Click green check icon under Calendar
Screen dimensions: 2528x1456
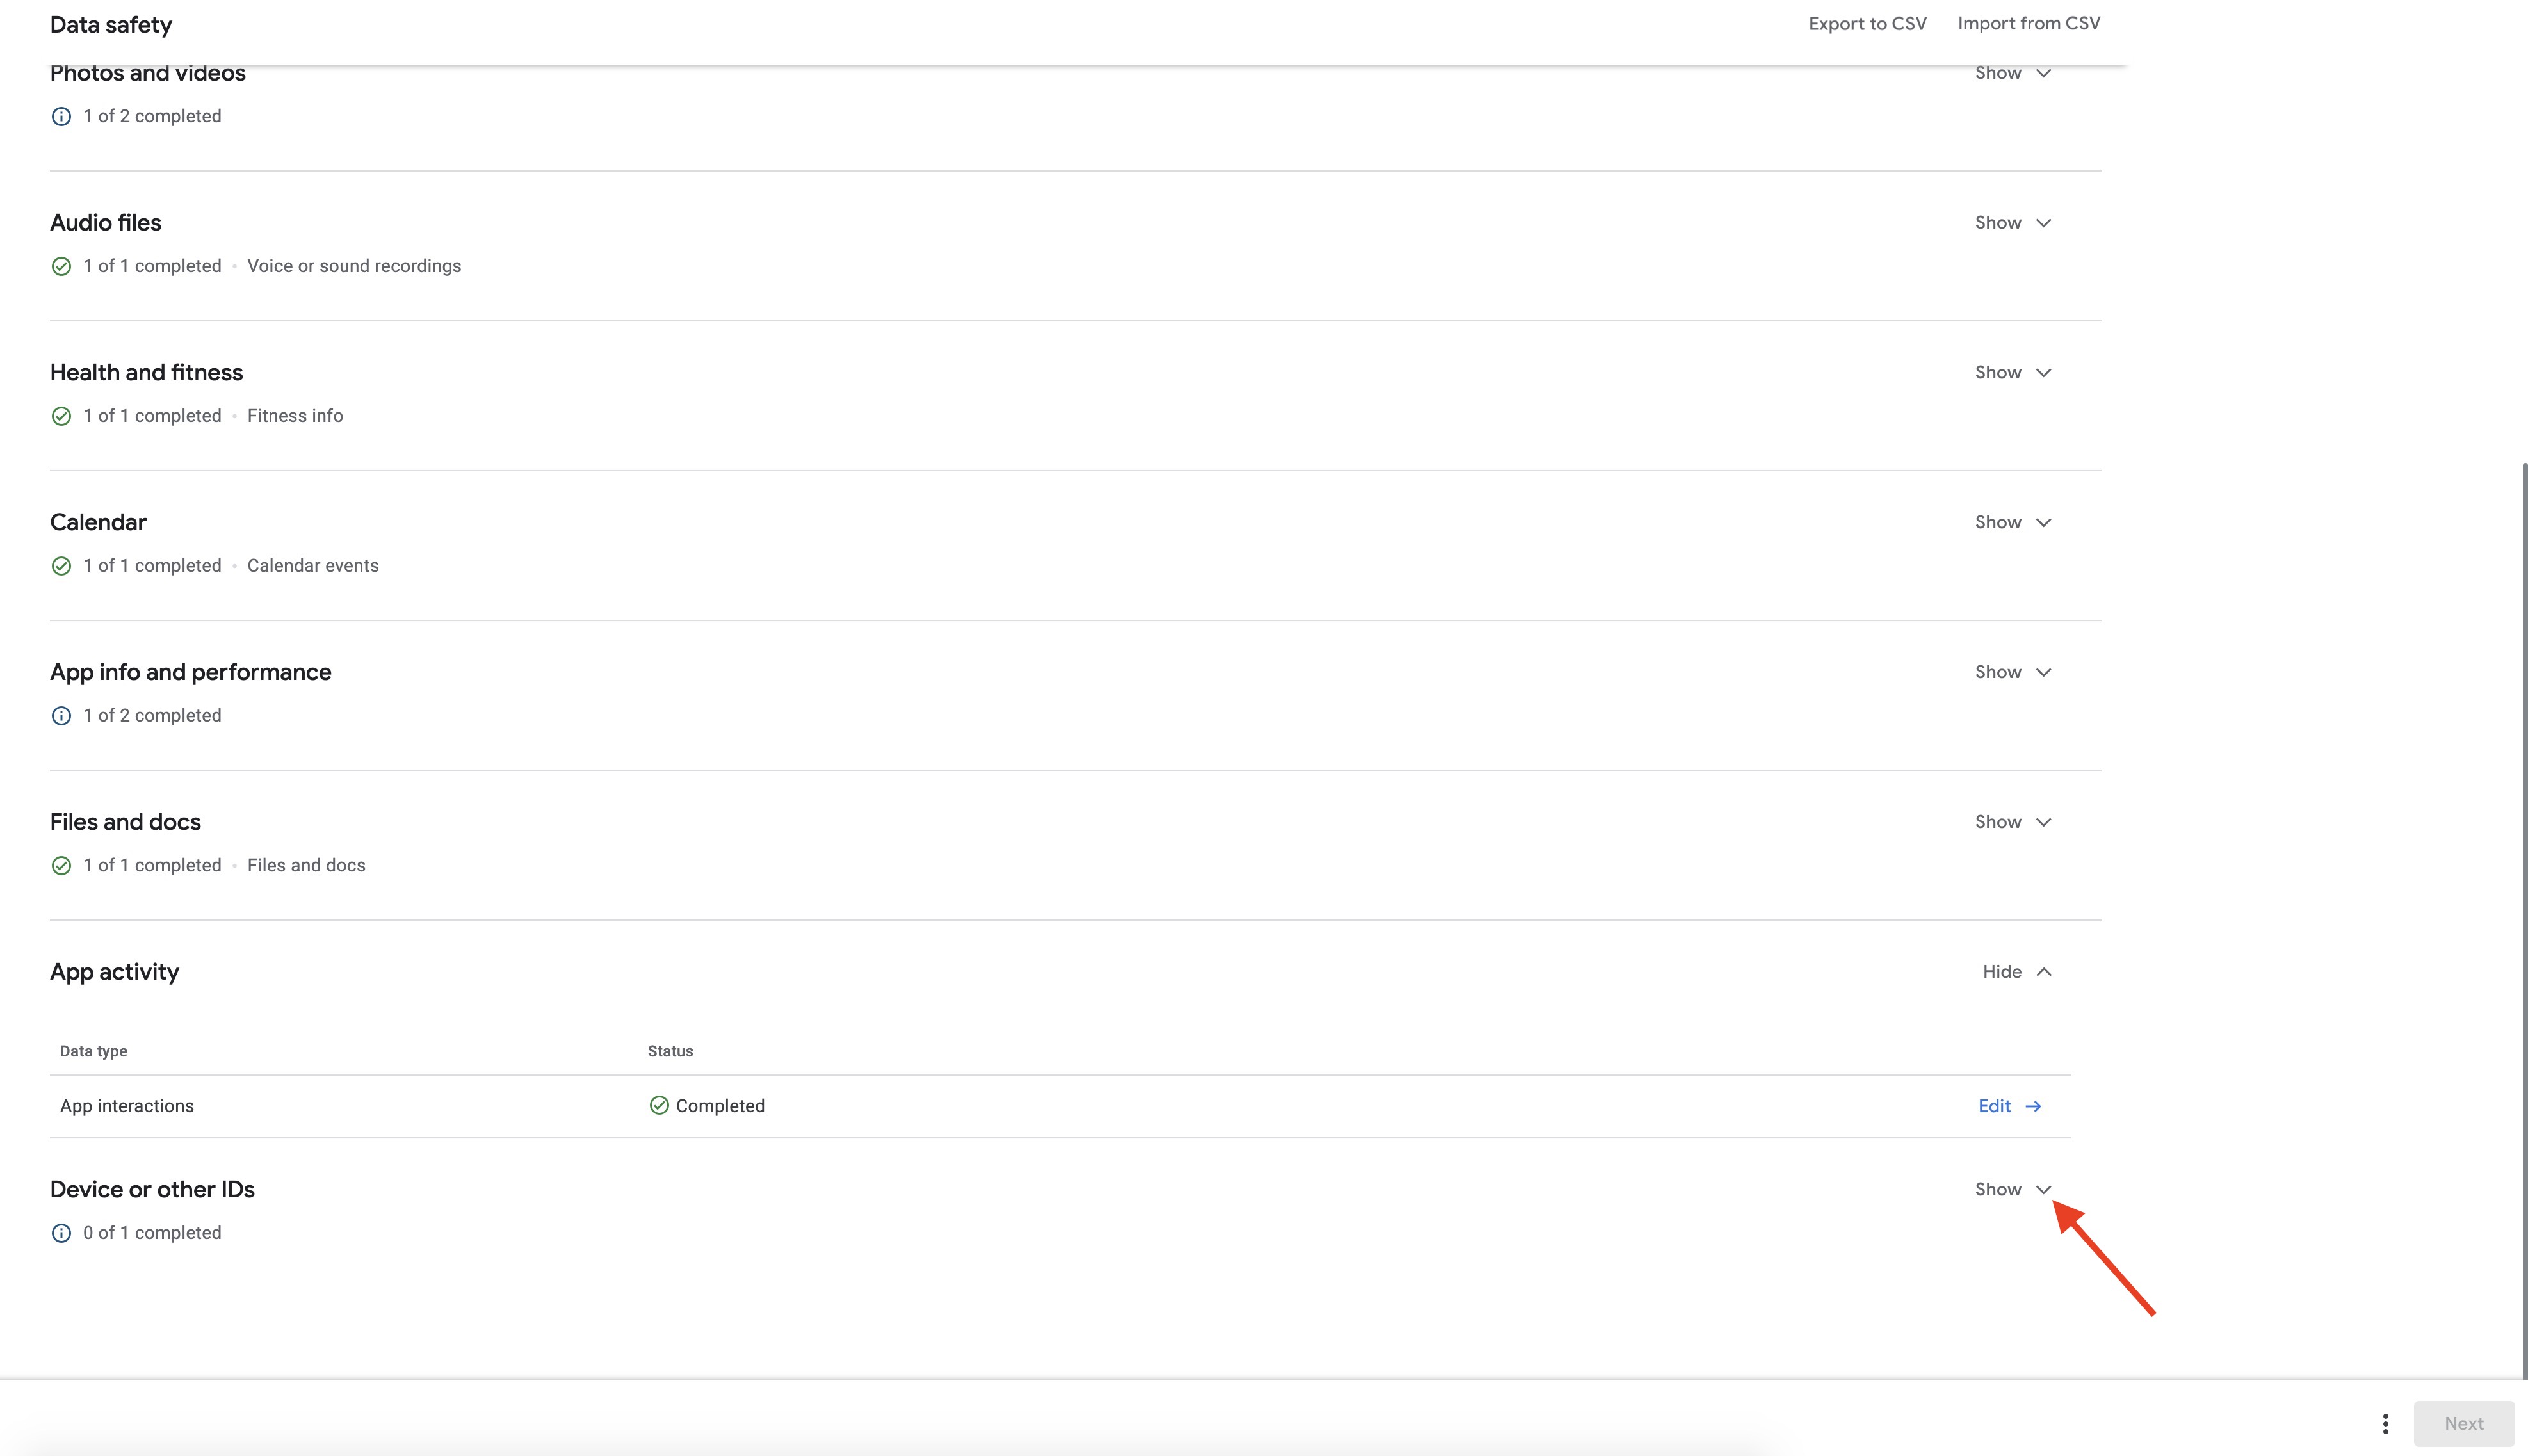(61, 567)
